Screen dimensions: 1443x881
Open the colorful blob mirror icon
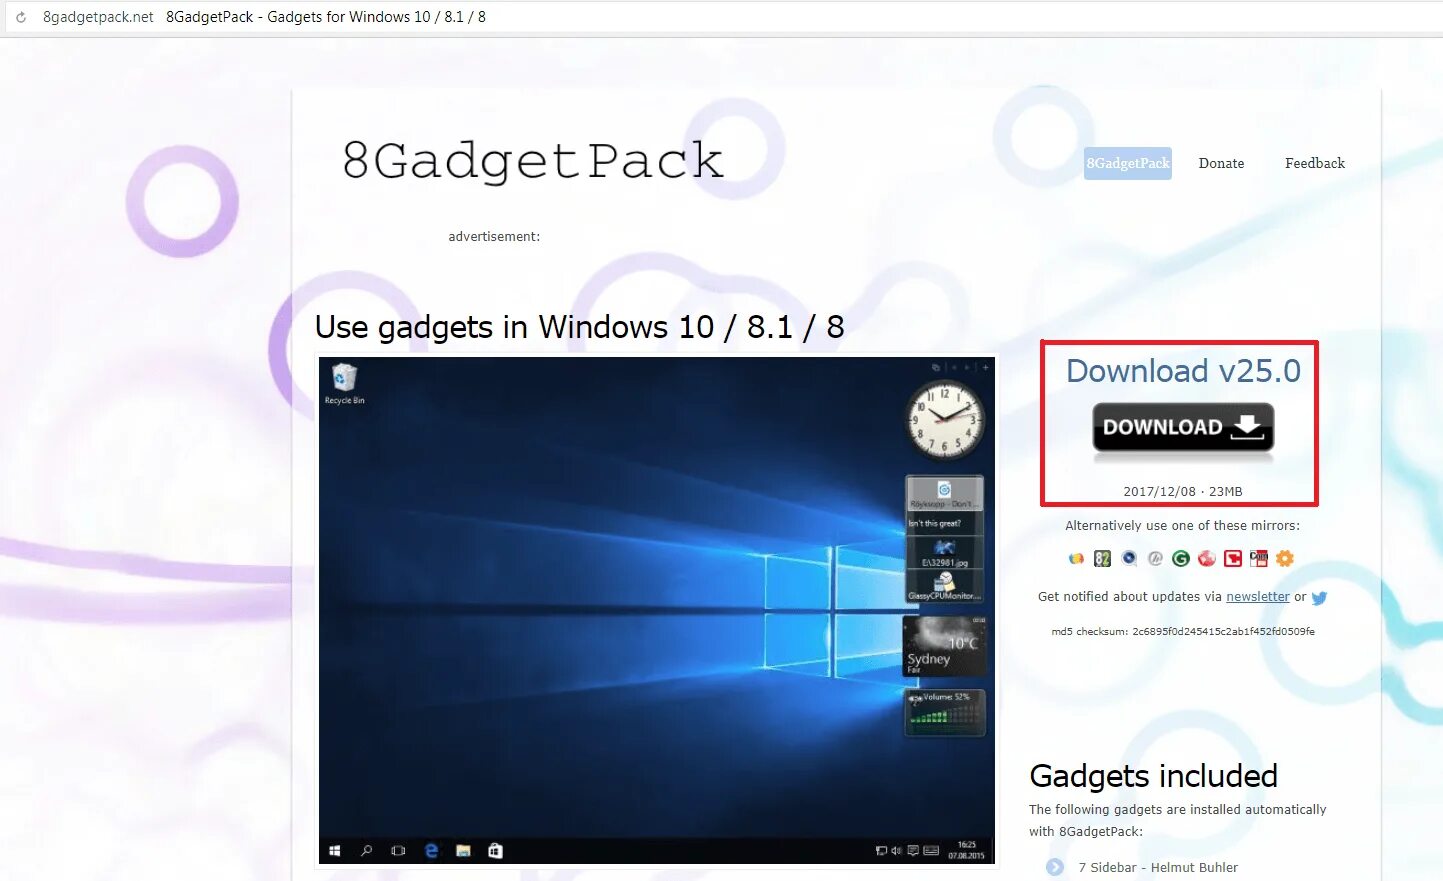click(1076, 559)
